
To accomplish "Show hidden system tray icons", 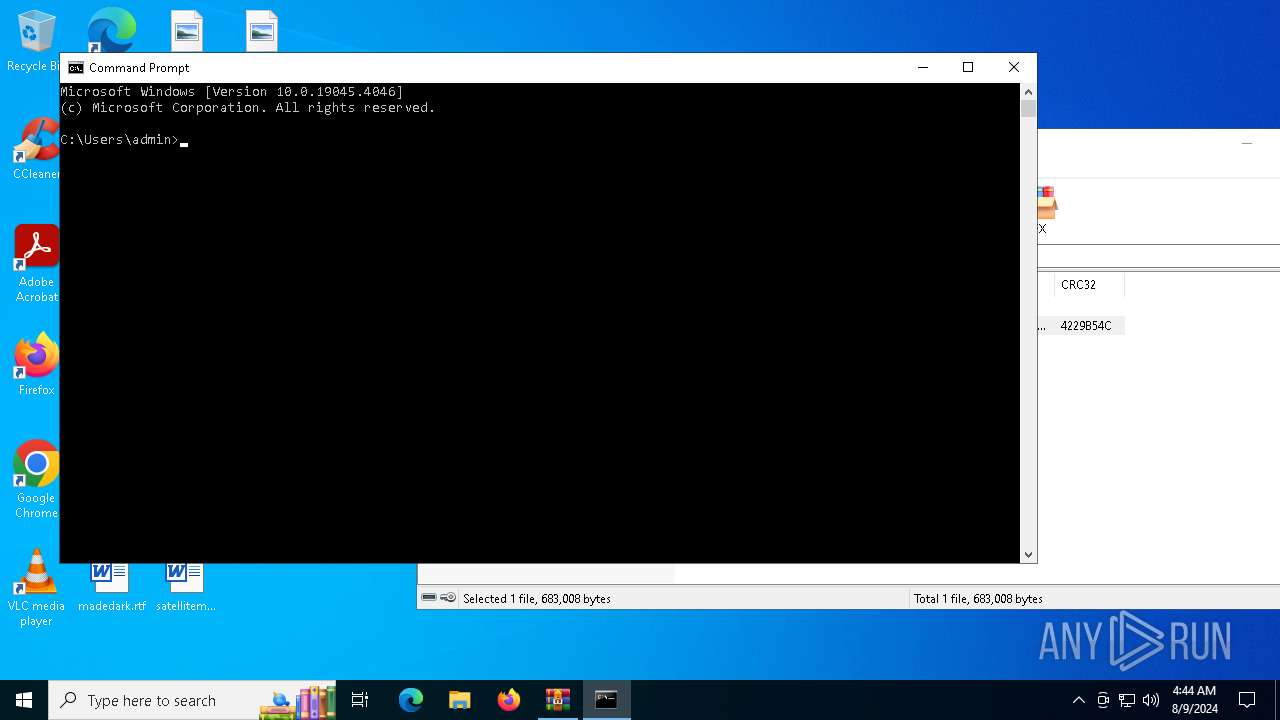I will (1078, 700).
